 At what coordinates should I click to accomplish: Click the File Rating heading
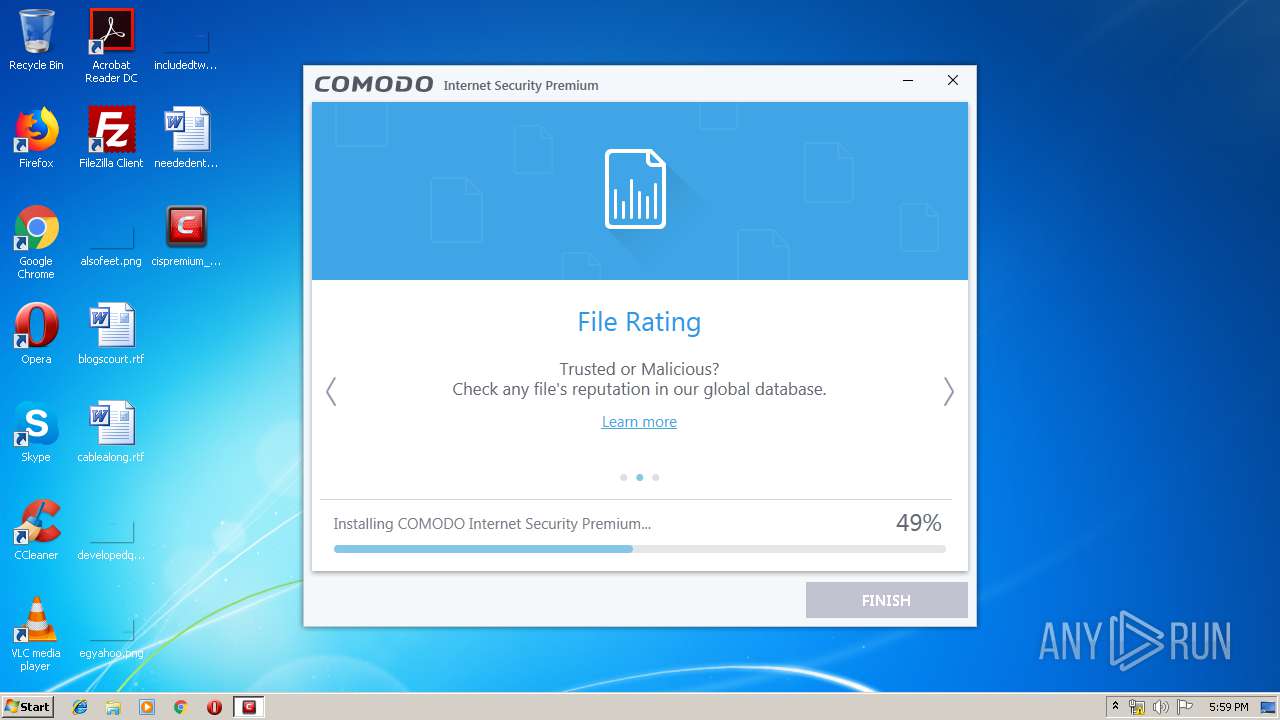coord(639,322)
